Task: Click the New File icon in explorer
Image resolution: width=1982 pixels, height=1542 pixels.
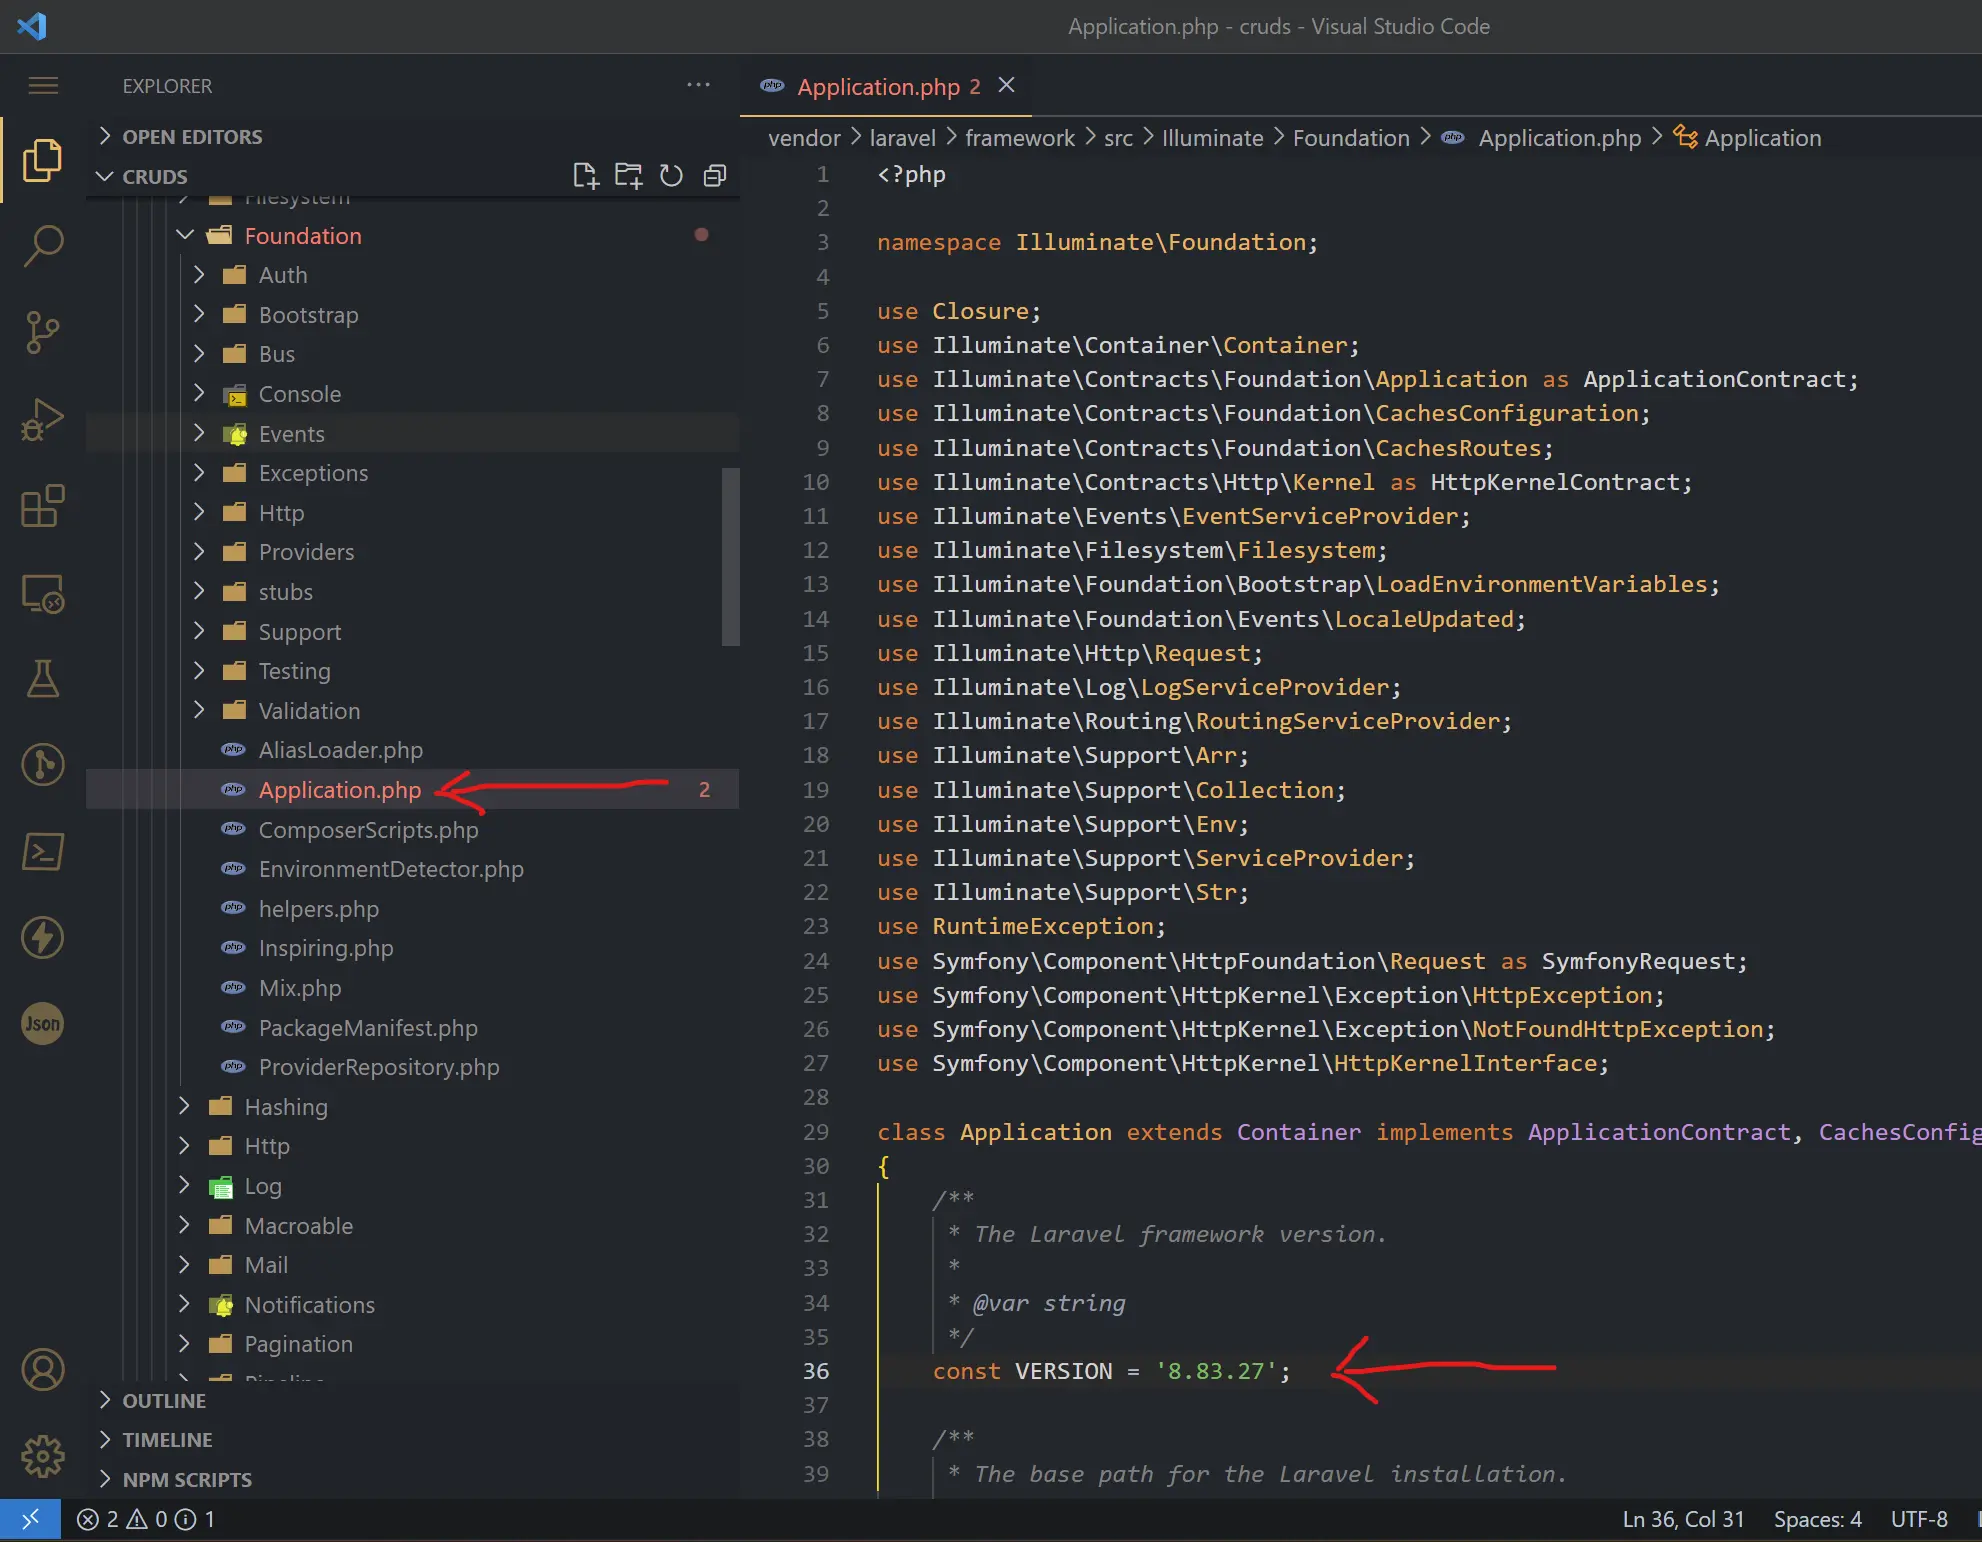Action: coord(585,176)
